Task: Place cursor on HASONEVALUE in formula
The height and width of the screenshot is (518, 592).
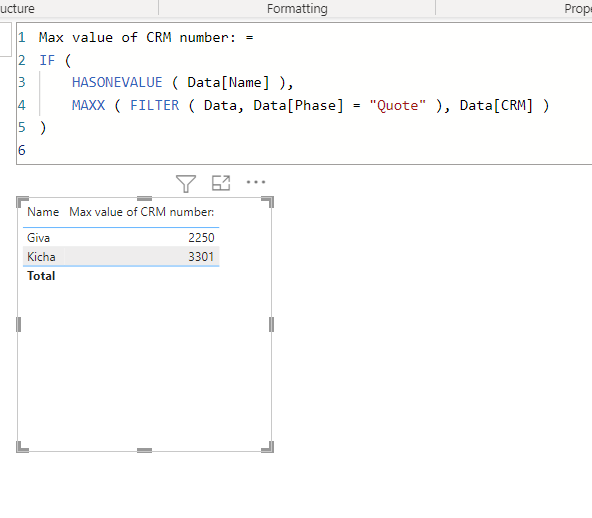Action: click(x=117, y=82)
